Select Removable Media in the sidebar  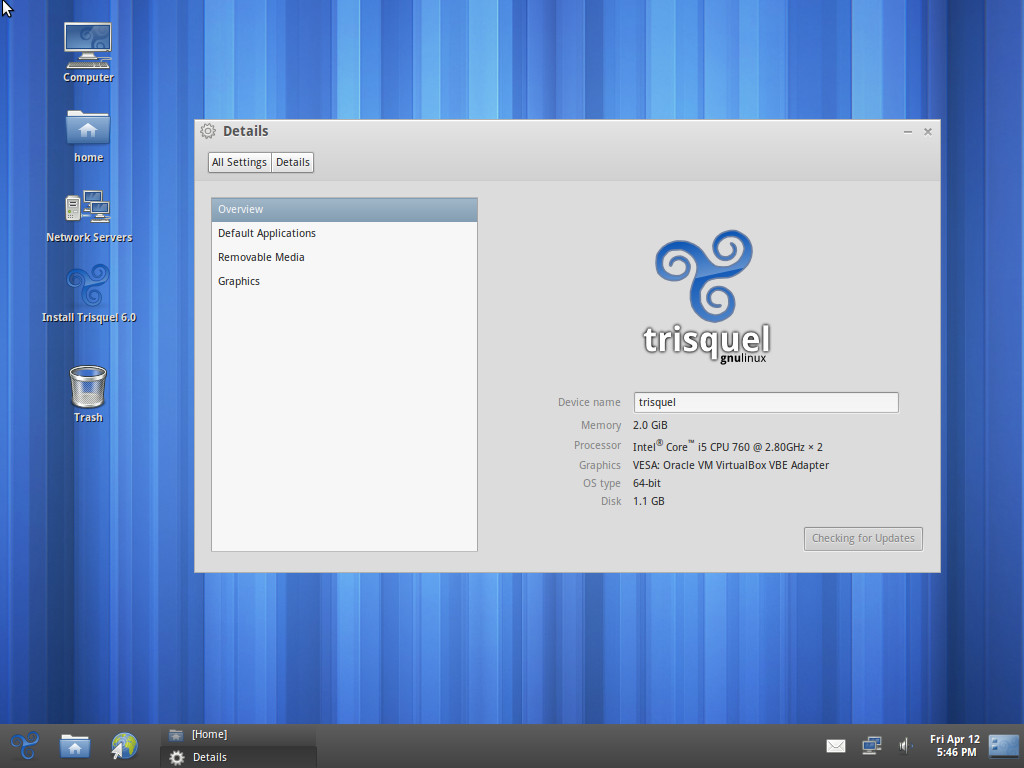pyautogui.click(x=344, y=257)
